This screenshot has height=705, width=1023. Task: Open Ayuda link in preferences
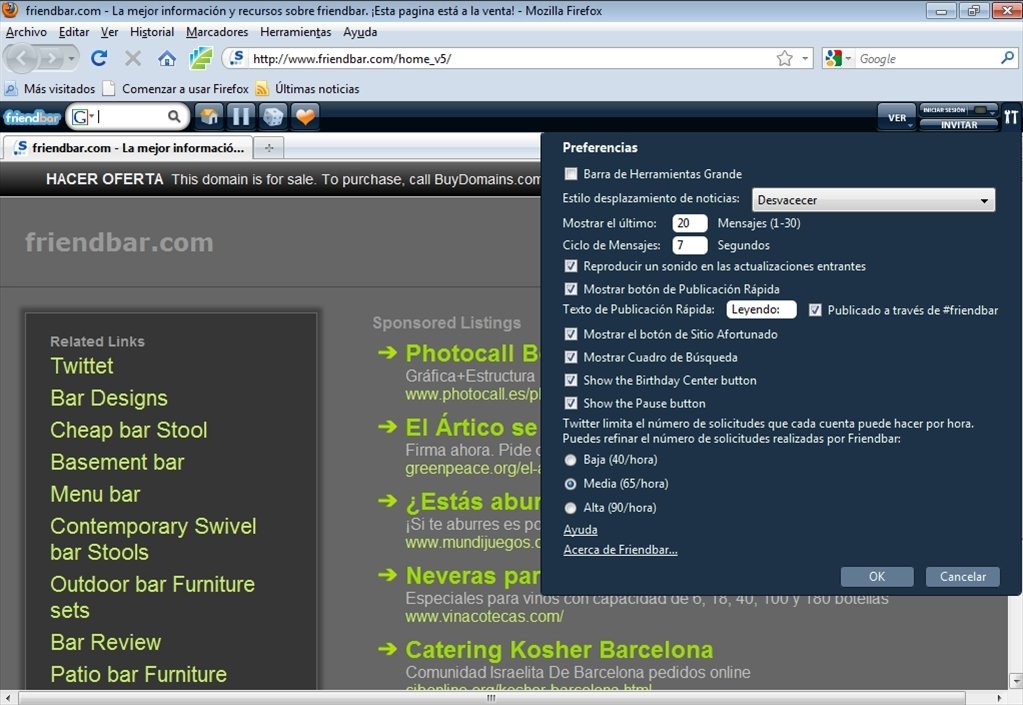[x=580, y=530]
